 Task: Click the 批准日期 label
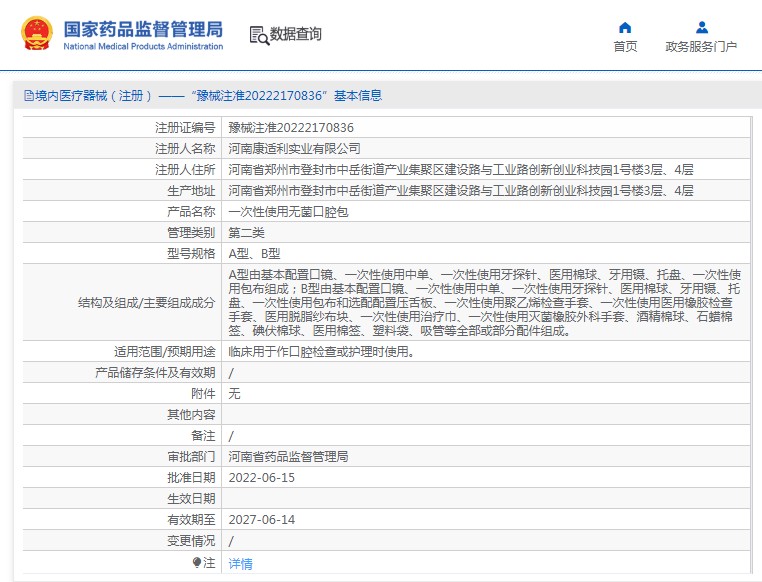coord(191,478)
